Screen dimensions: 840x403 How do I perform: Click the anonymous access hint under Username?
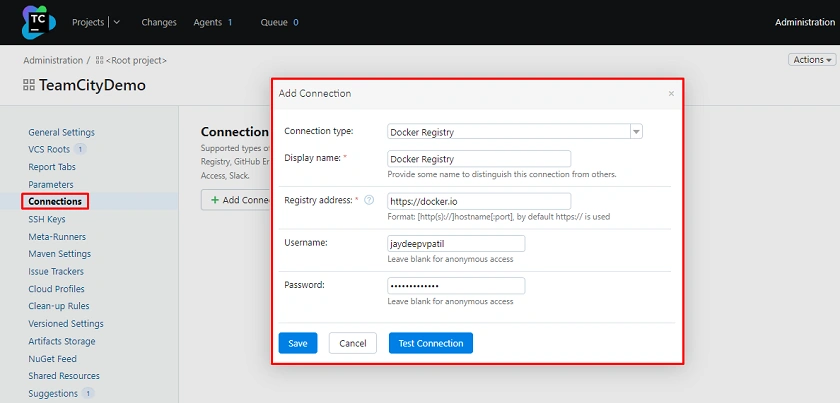[x=450, y=259]
